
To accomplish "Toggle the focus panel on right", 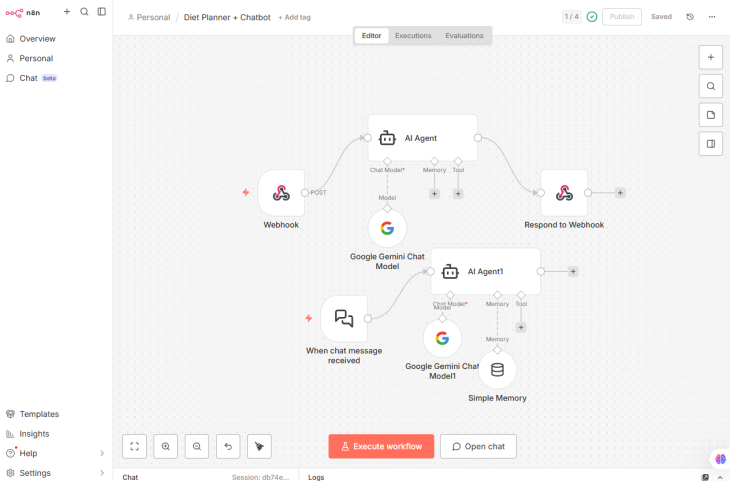I will pos(711,144).
